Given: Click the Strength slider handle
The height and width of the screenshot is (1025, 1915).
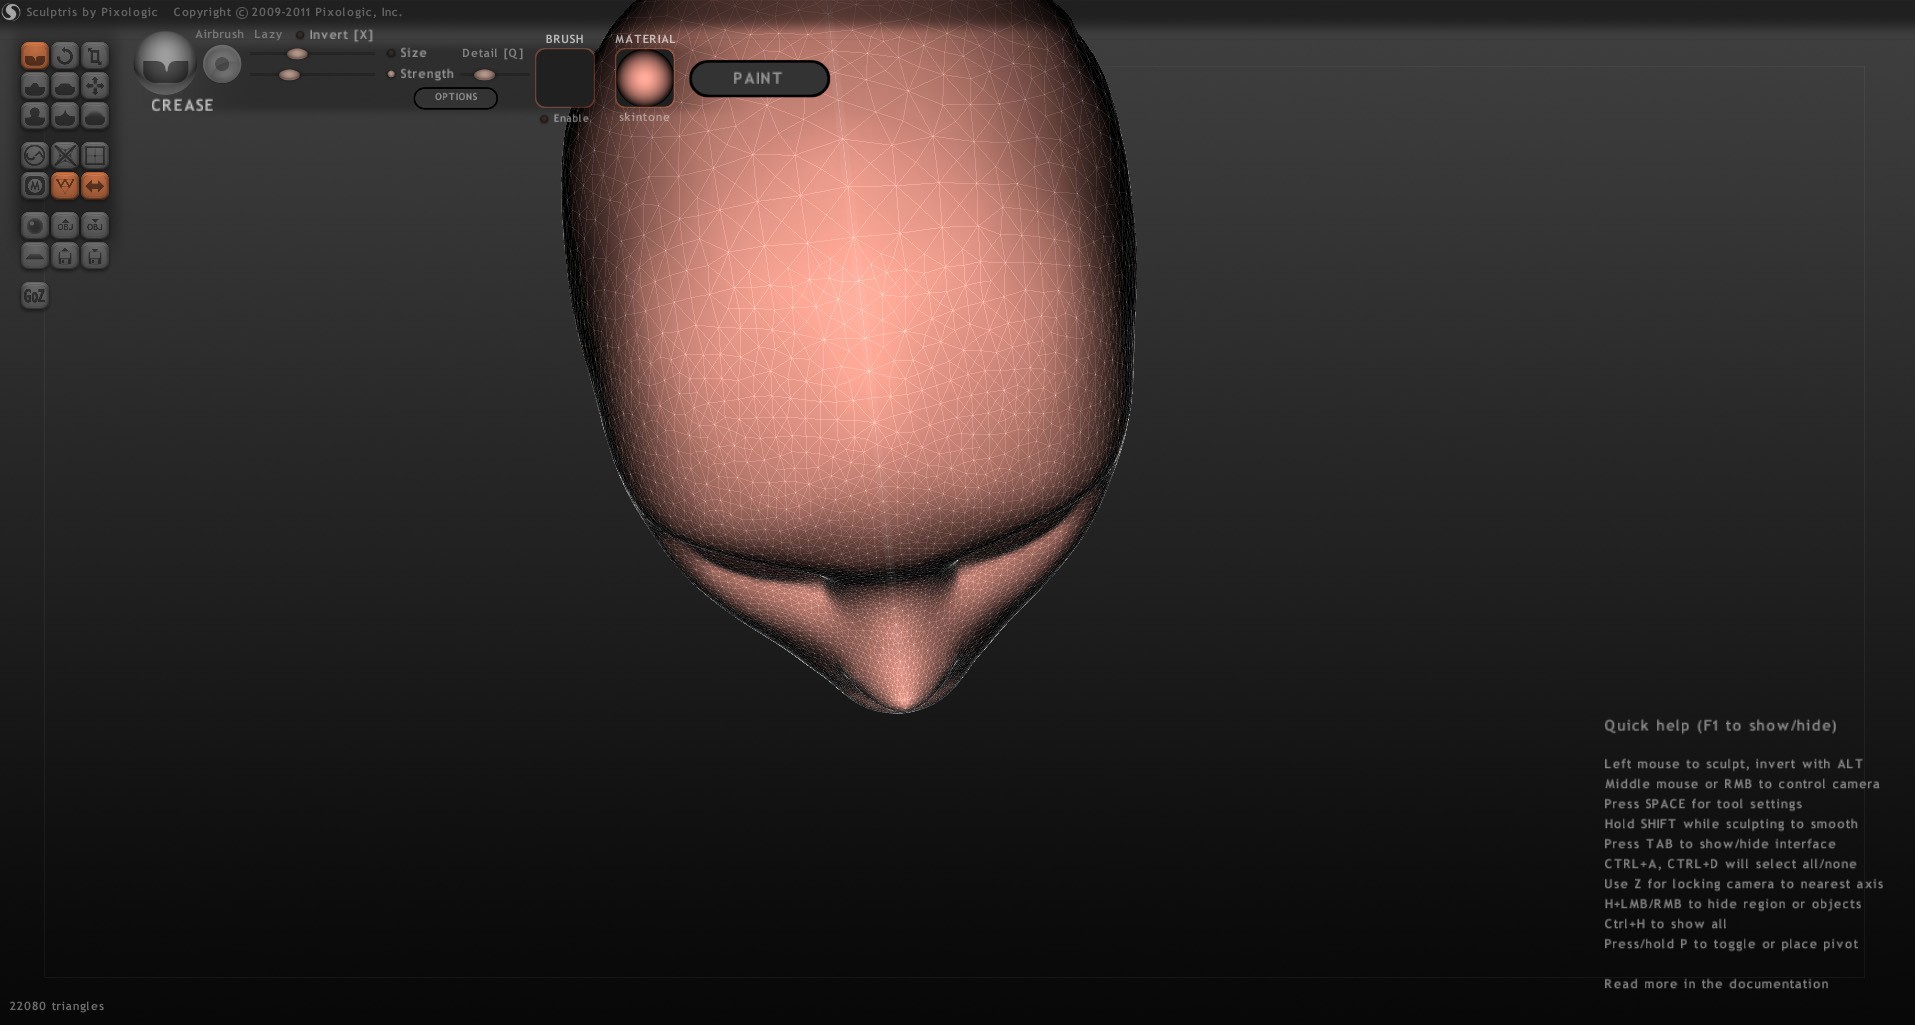Looking at the screenshot, I should [289, 75].
